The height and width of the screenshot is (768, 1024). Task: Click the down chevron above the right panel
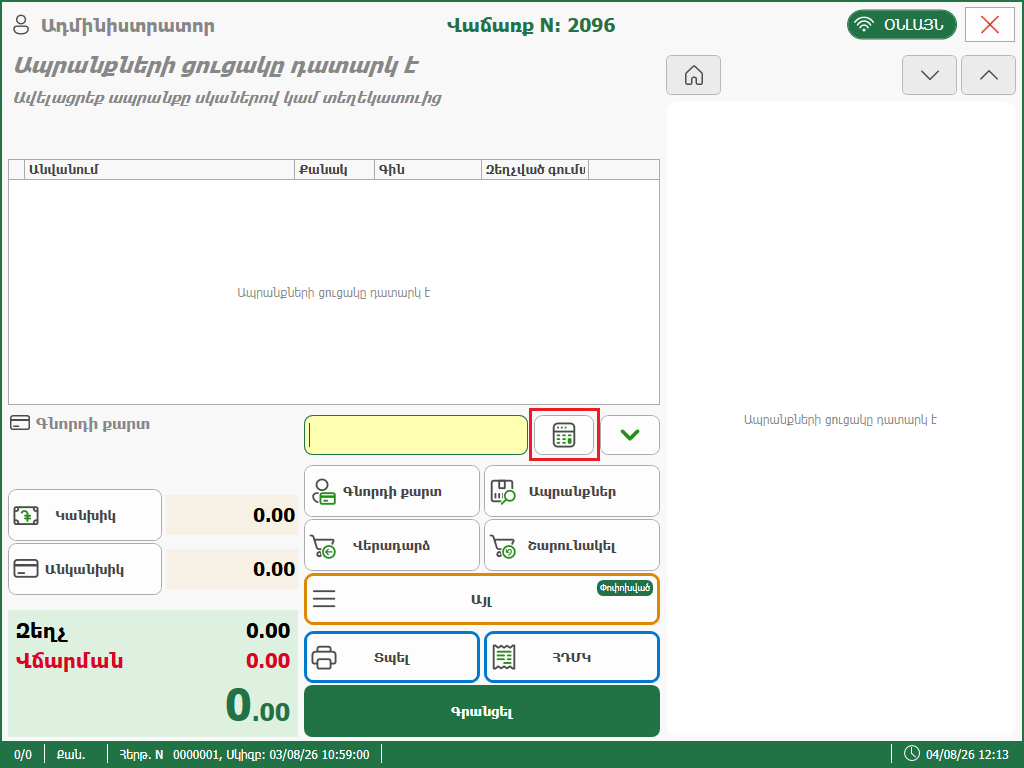tap(929, 75)
